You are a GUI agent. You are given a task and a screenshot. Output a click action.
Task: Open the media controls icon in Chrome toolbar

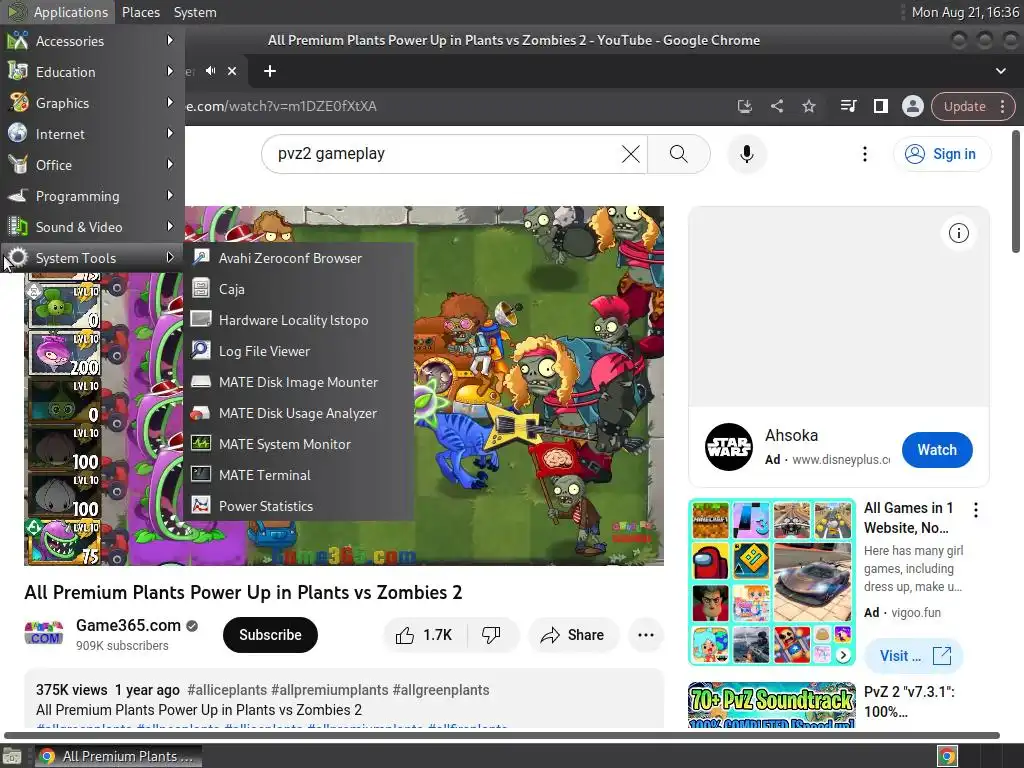click(848, 106)
